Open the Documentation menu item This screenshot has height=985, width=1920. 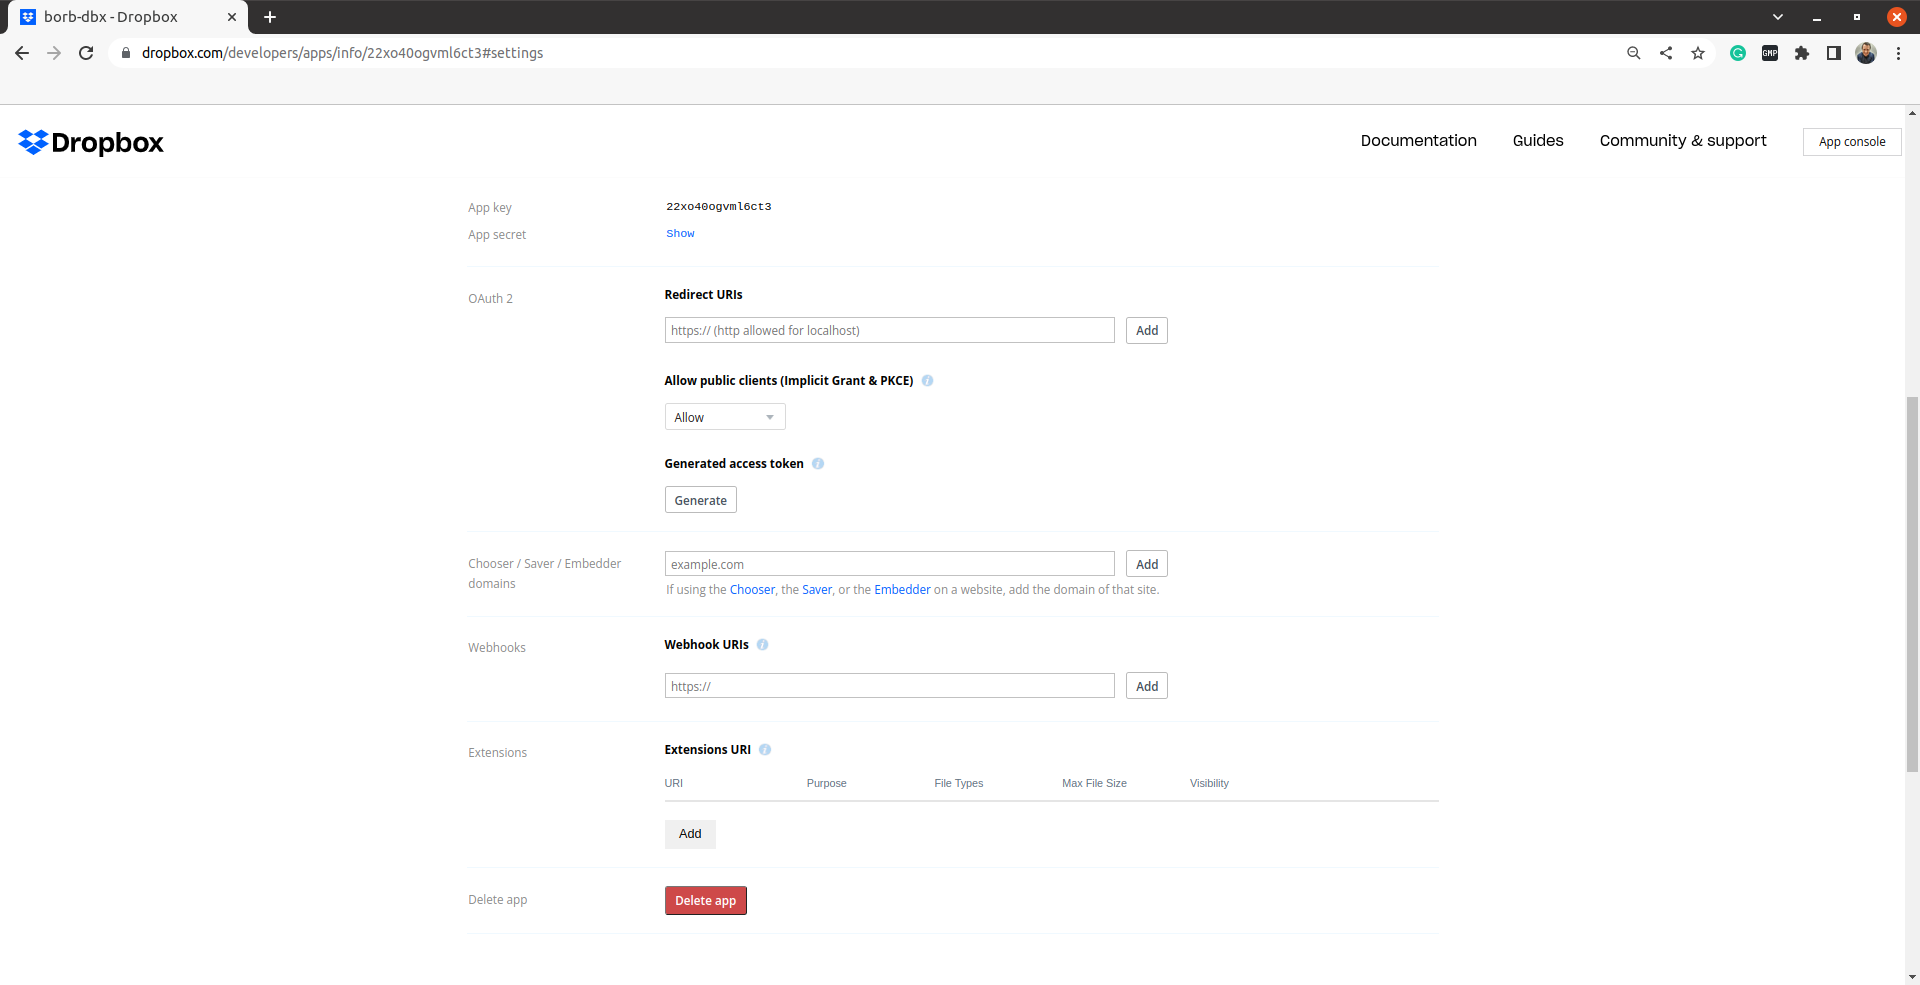pos(1418,141)
